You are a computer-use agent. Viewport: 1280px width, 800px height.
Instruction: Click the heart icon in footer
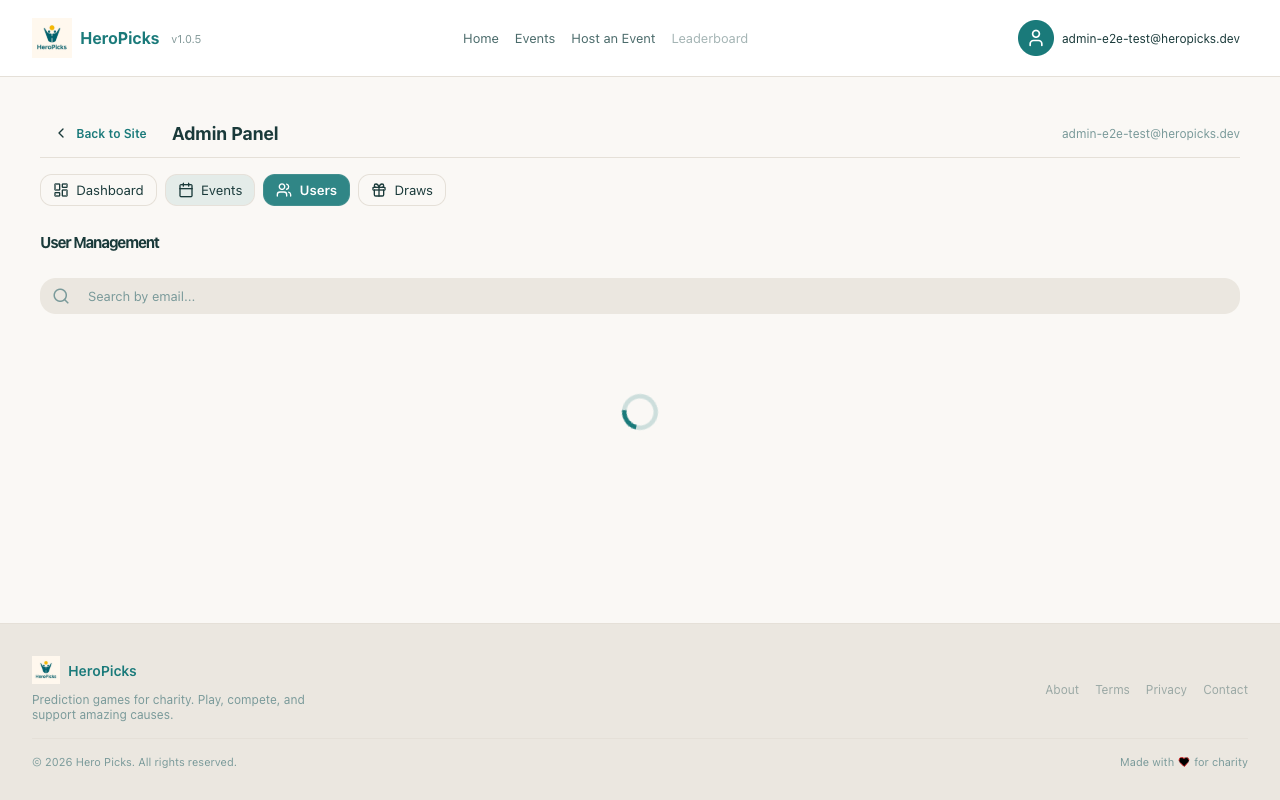pos(1184,762)
